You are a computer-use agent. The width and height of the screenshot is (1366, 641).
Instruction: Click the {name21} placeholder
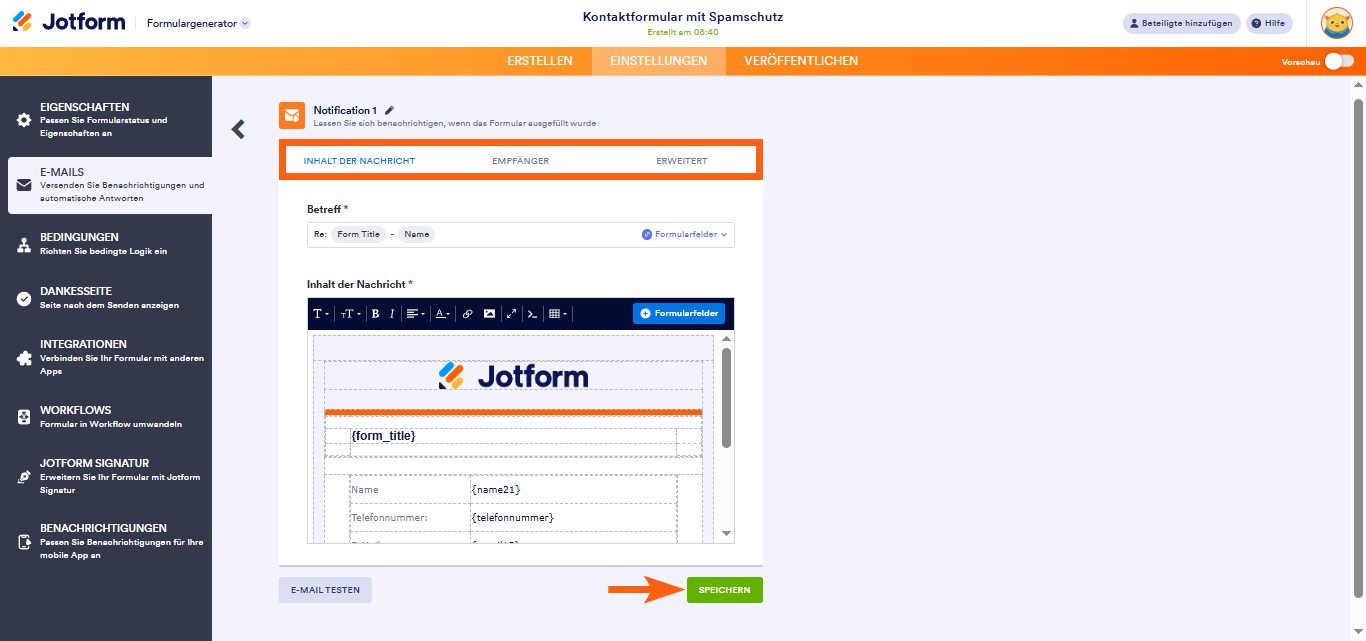[x=496, y=490]
